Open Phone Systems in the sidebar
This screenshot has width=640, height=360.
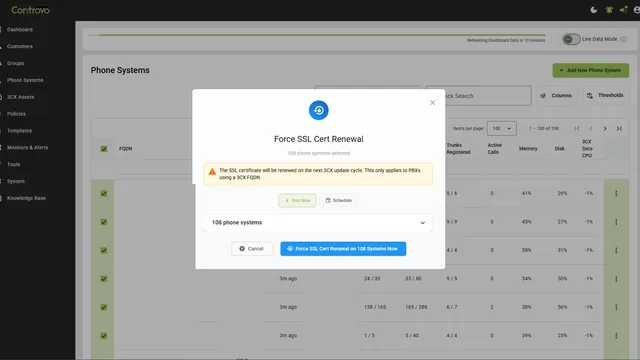[x=25, y=80]
